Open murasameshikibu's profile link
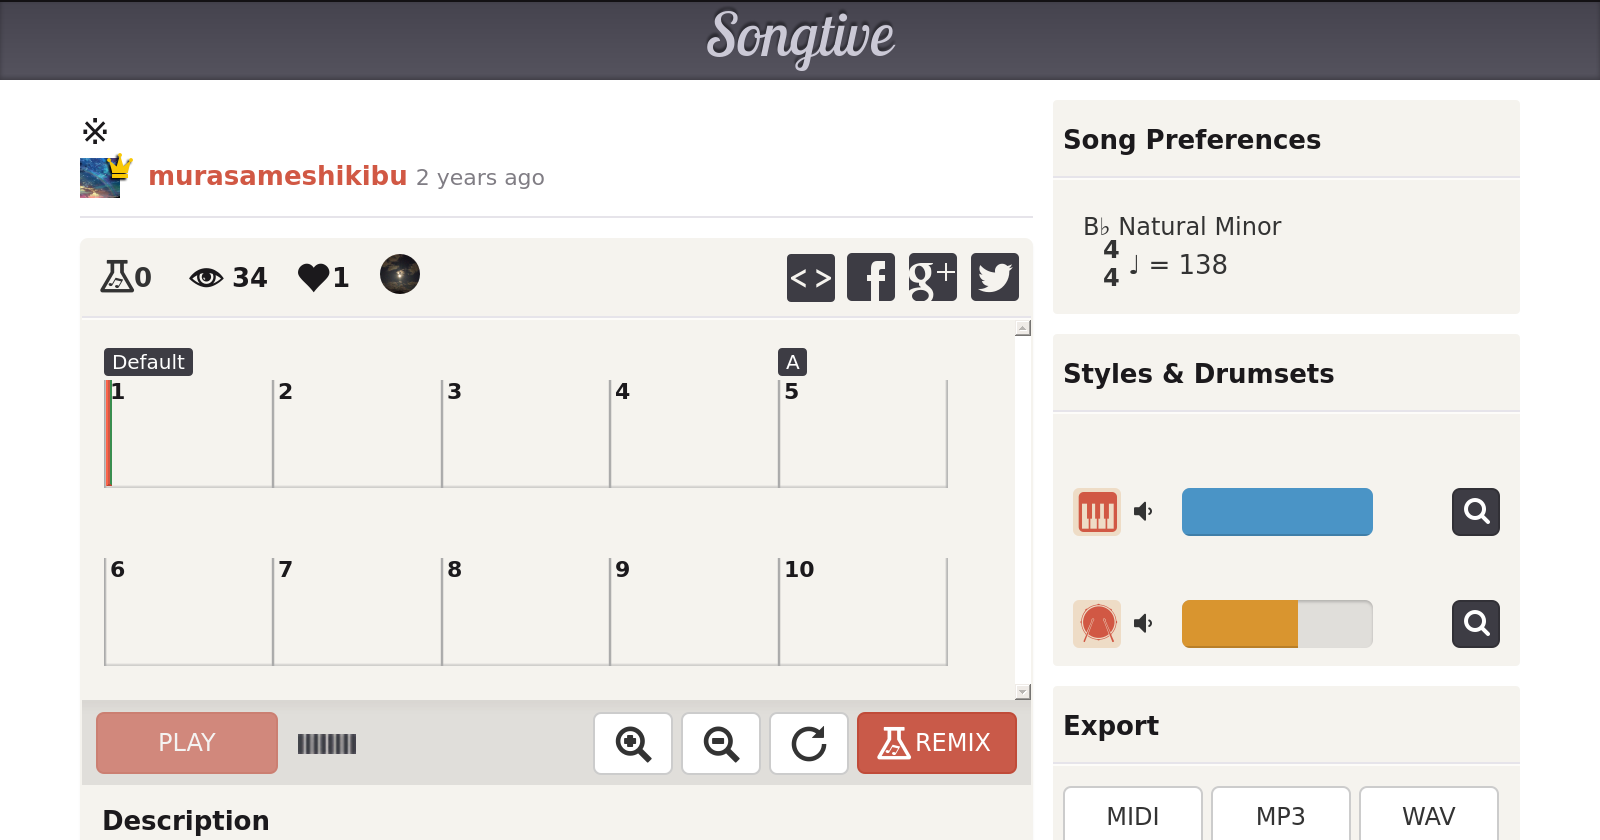1600x840 pixels. 277,176
